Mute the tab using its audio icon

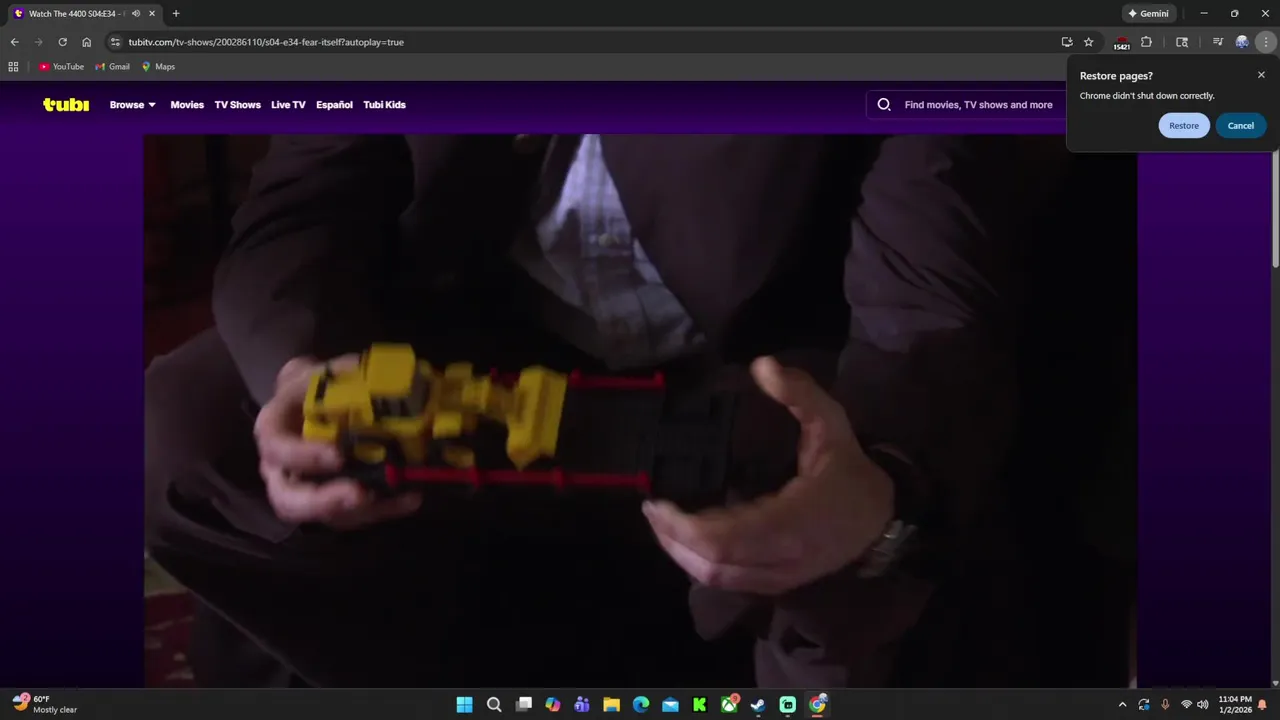[x=136, y=14]
